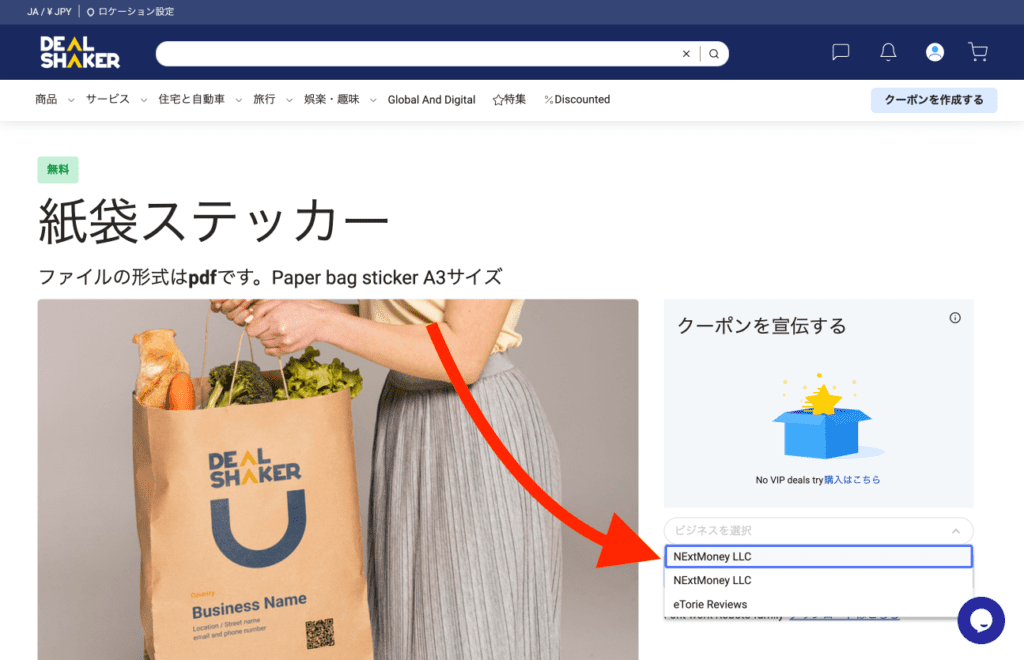Viewport: 1024px width, 660px height.
Task: Click the 紙袋ステッカー title
Action: coord(214,221)
